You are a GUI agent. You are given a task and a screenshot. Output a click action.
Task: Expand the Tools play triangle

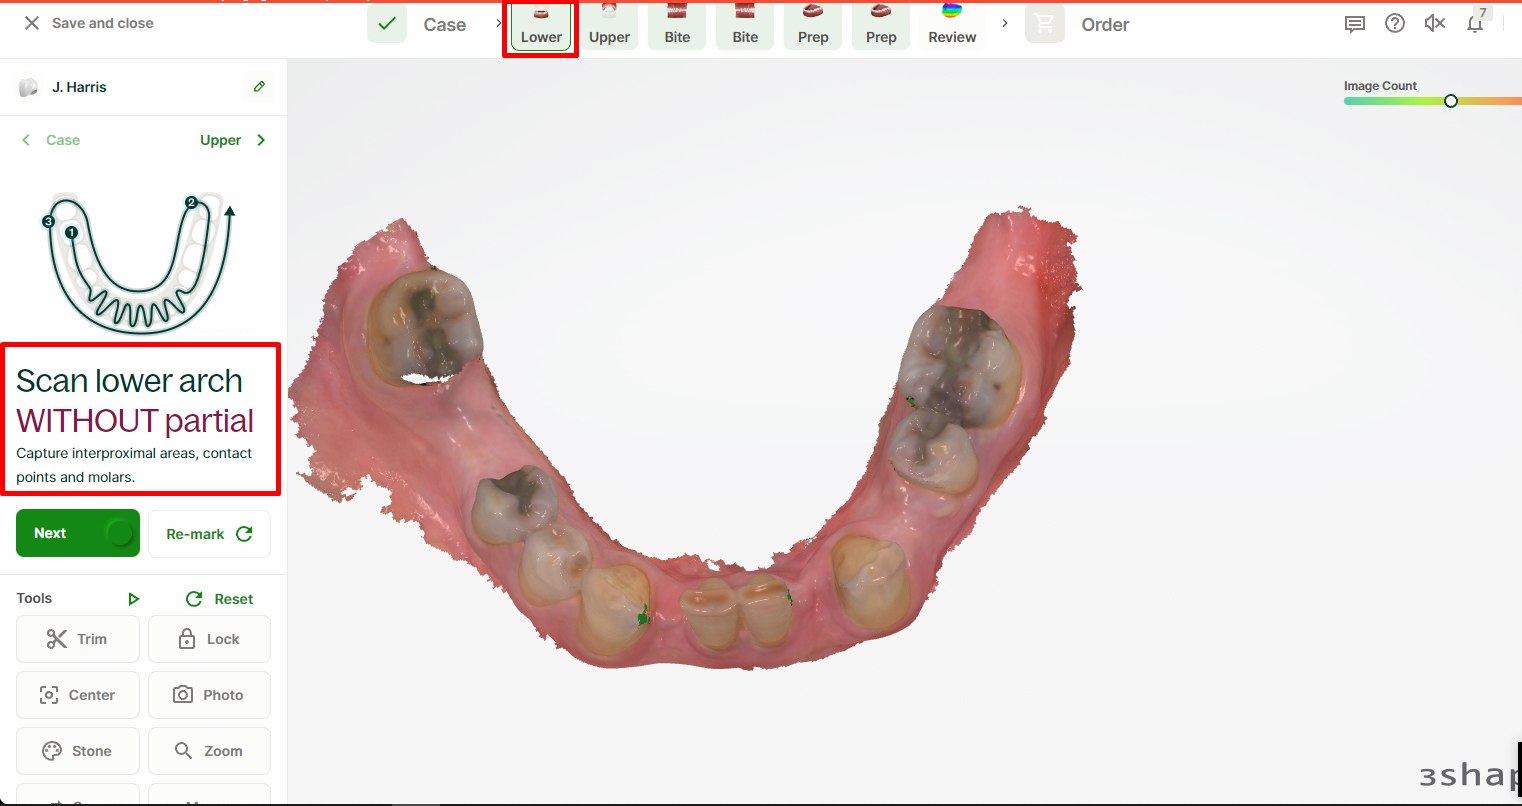pos(134,599)
